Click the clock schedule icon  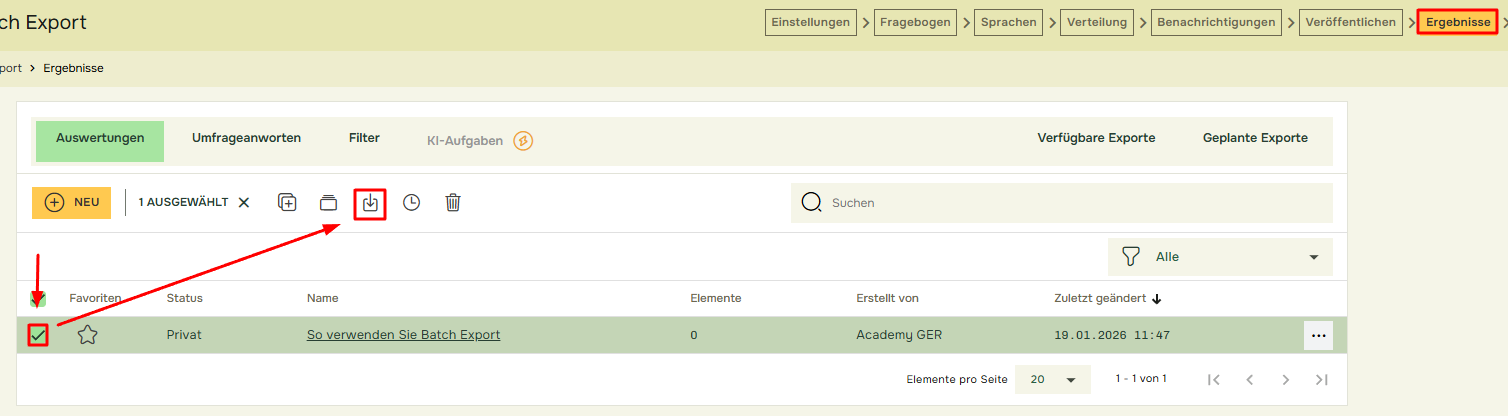[x=411, y=202]
